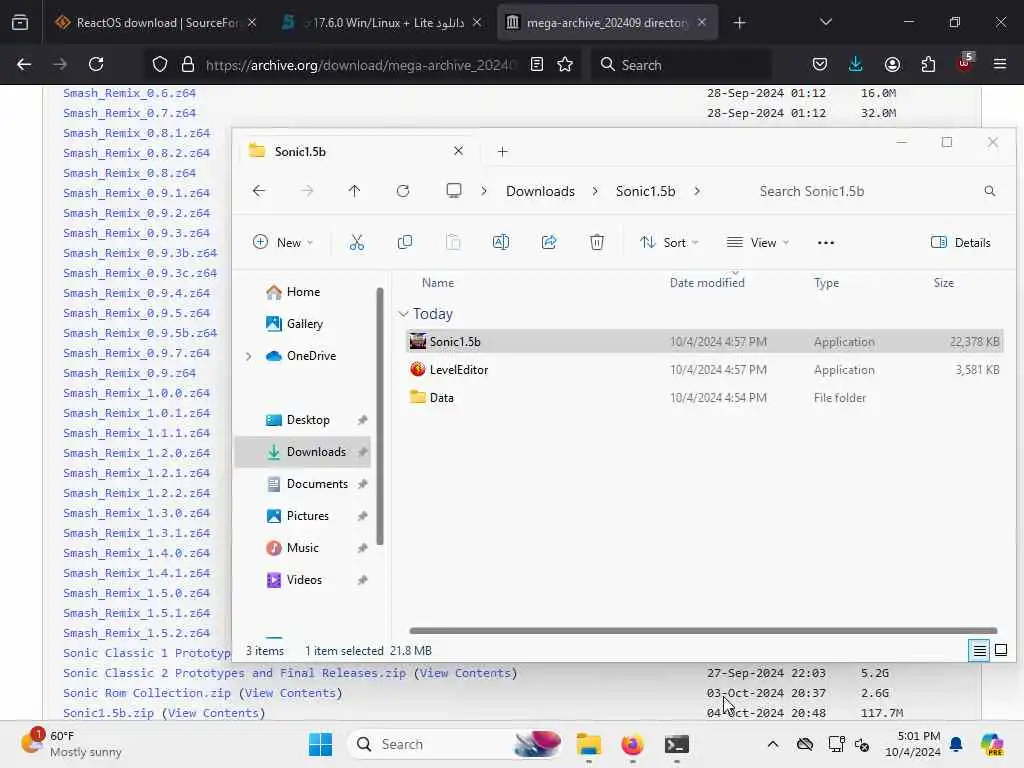This screenshot has height=768, width=1024.
Task: Select the LevelEditor application file
Action: [x=704, y=370]
